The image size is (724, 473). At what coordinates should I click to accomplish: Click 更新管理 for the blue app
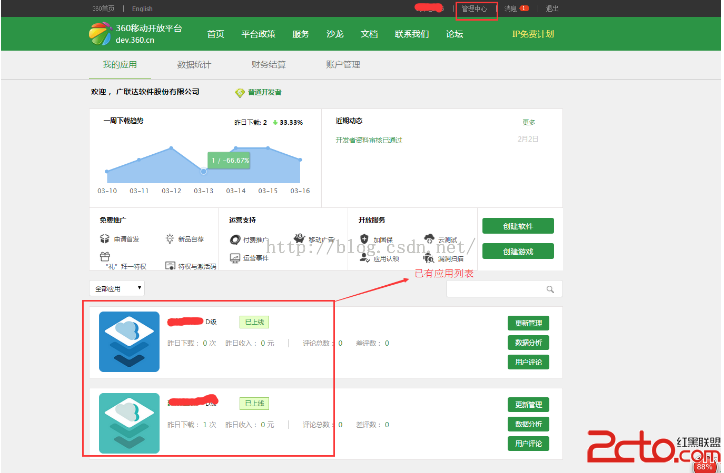coord(529,323)
